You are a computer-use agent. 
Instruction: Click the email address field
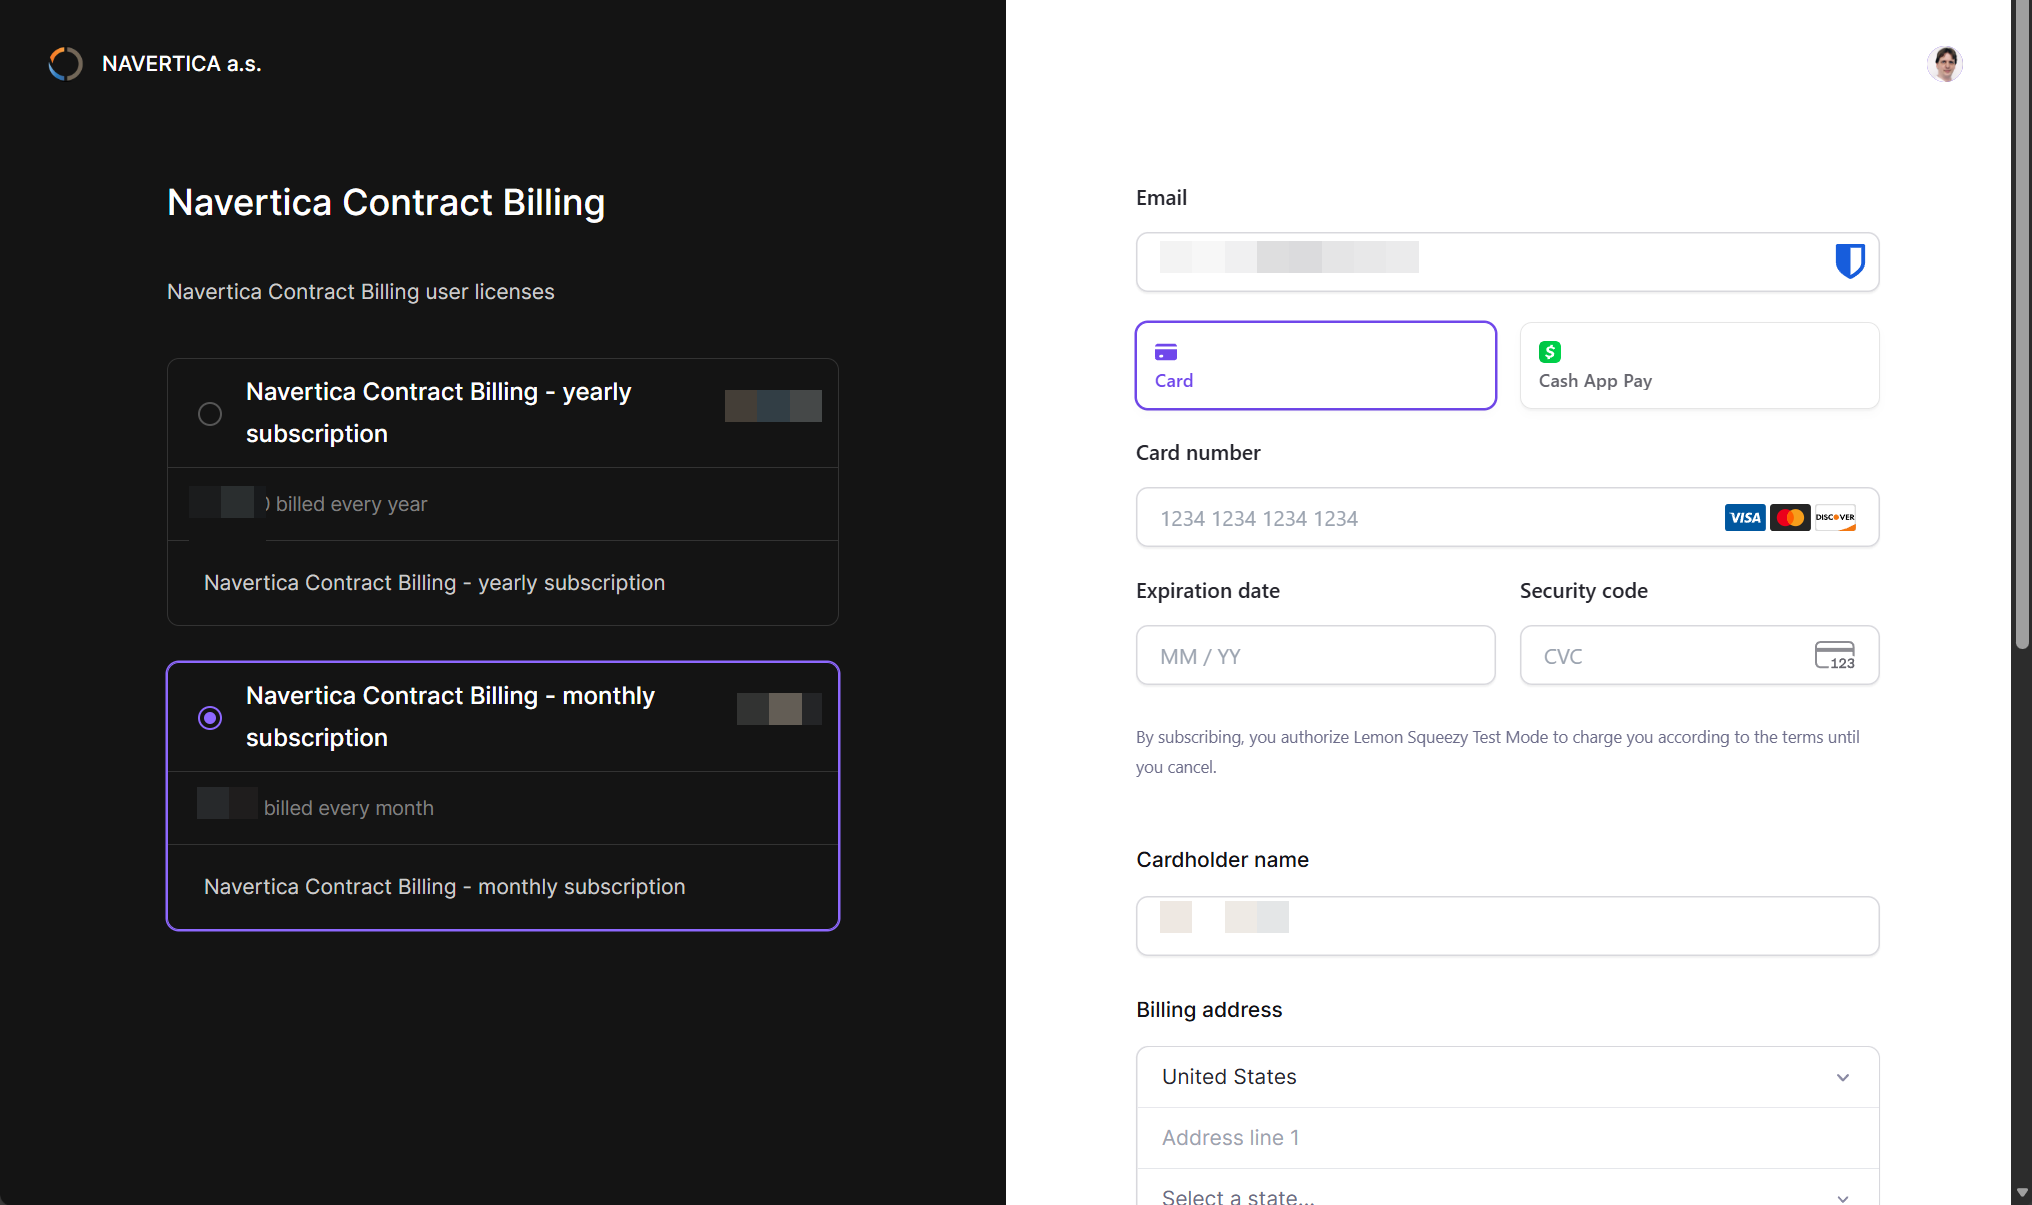[x=1450, y=261]
